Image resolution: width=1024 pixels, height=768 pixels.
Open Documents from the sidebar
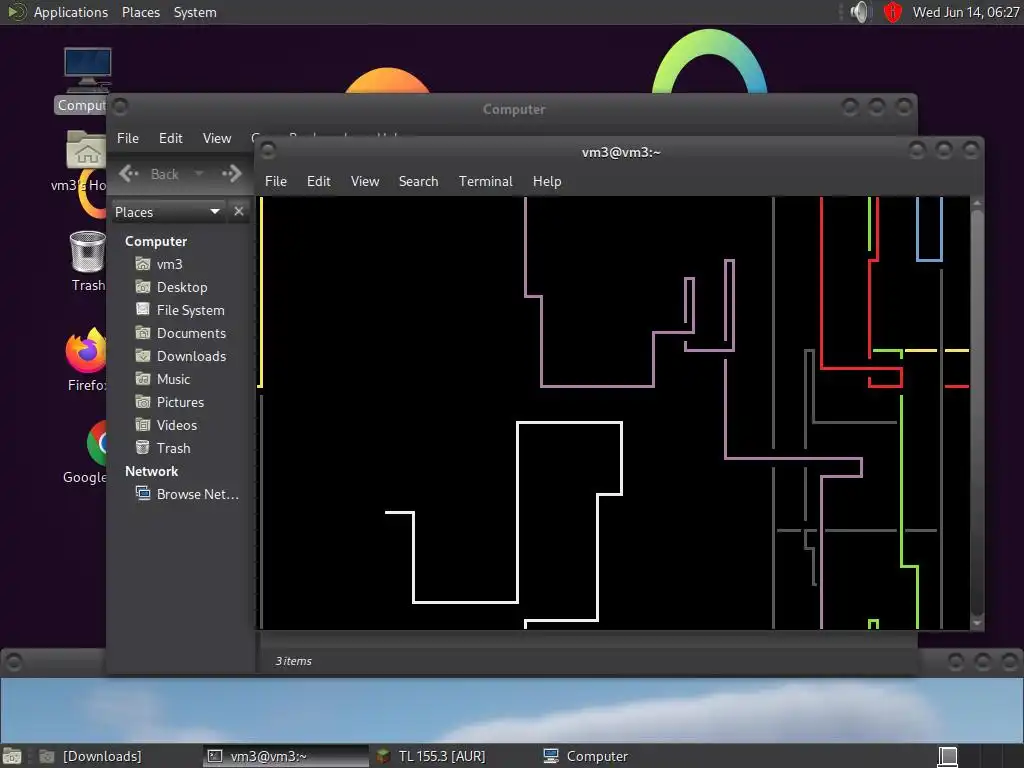[x=191, y=333]
